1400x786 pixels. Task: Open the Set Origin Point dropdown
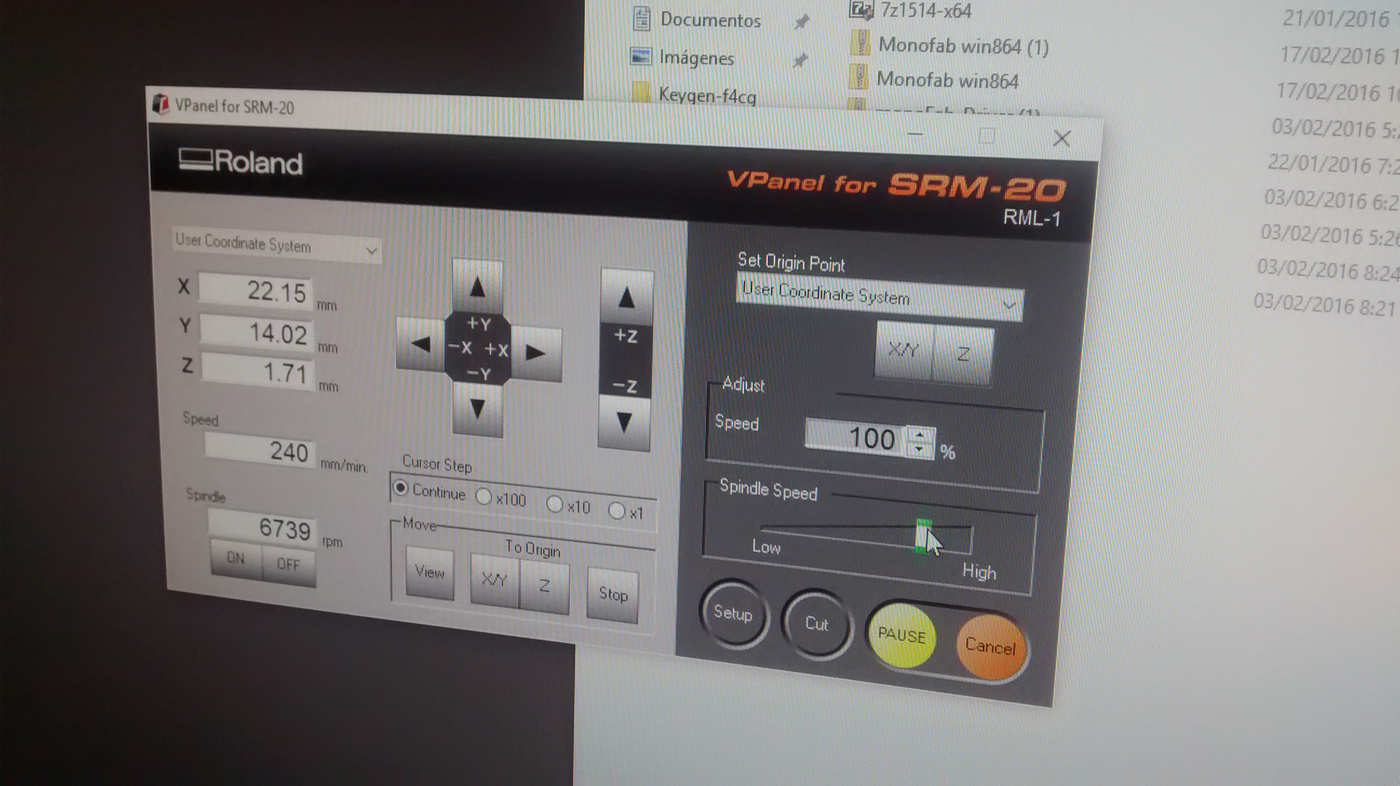[x=879, y=297]
